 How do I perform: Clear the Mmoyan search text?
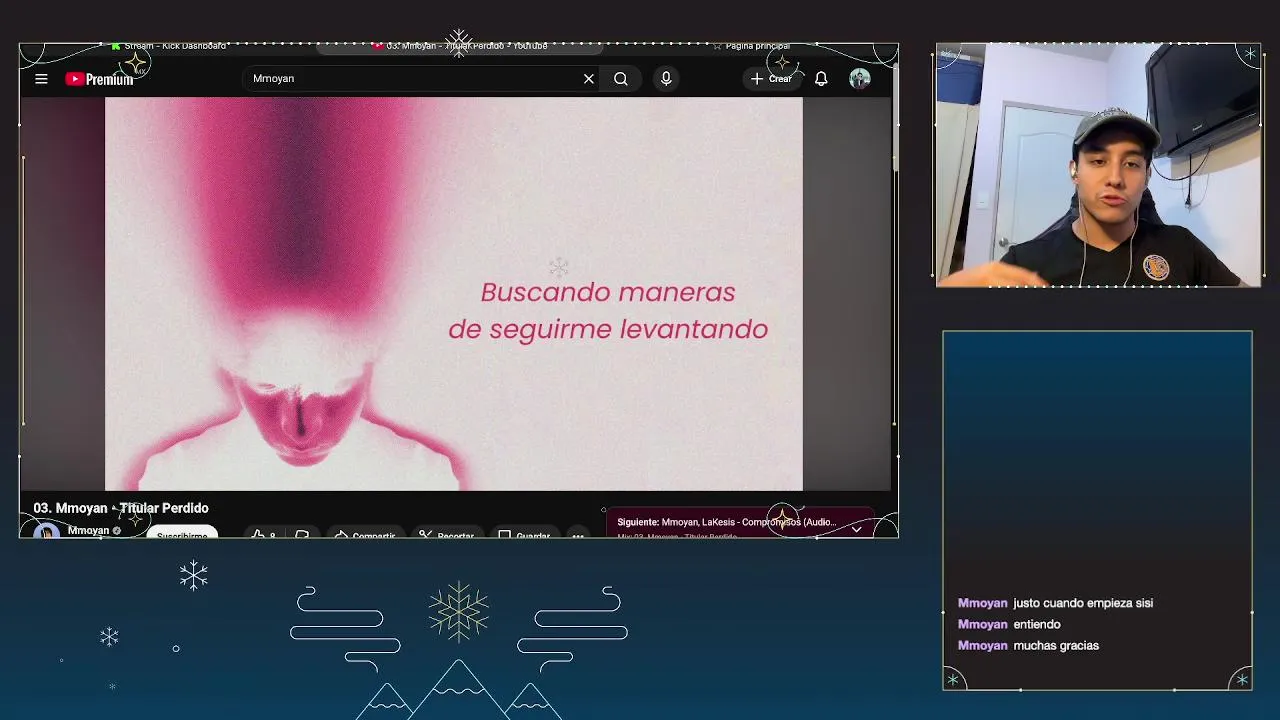point(589,79)
